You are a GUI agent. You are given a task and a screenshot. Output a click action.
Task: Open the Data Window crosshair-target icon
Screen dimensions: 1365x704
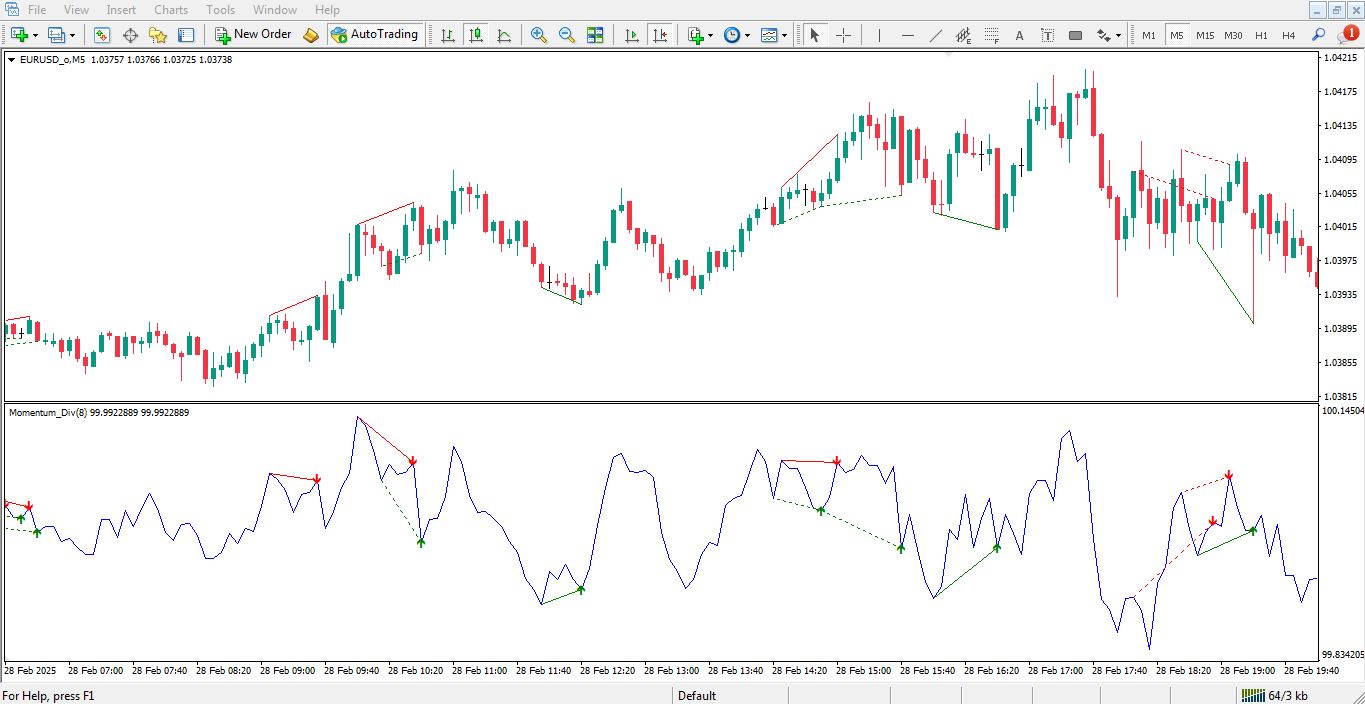pyautogui.click(x=130, y=35)
